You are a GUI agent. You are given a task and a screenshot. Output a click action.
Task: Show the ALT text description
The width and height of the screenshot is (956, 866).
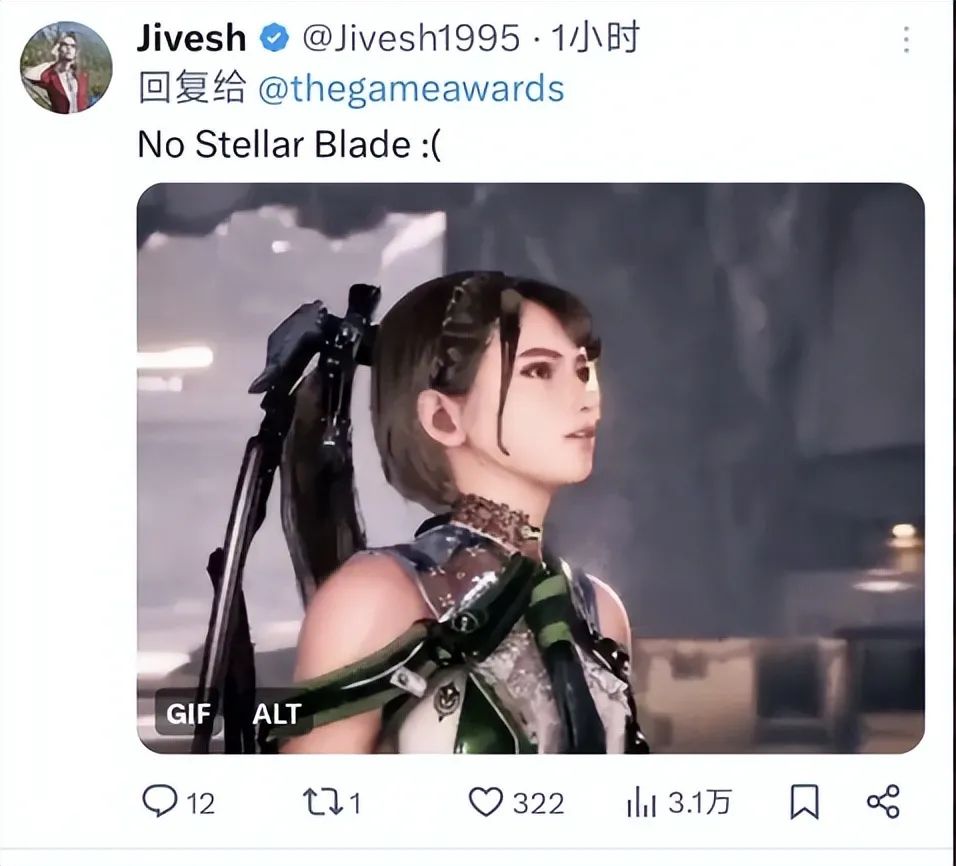(277, 714)
